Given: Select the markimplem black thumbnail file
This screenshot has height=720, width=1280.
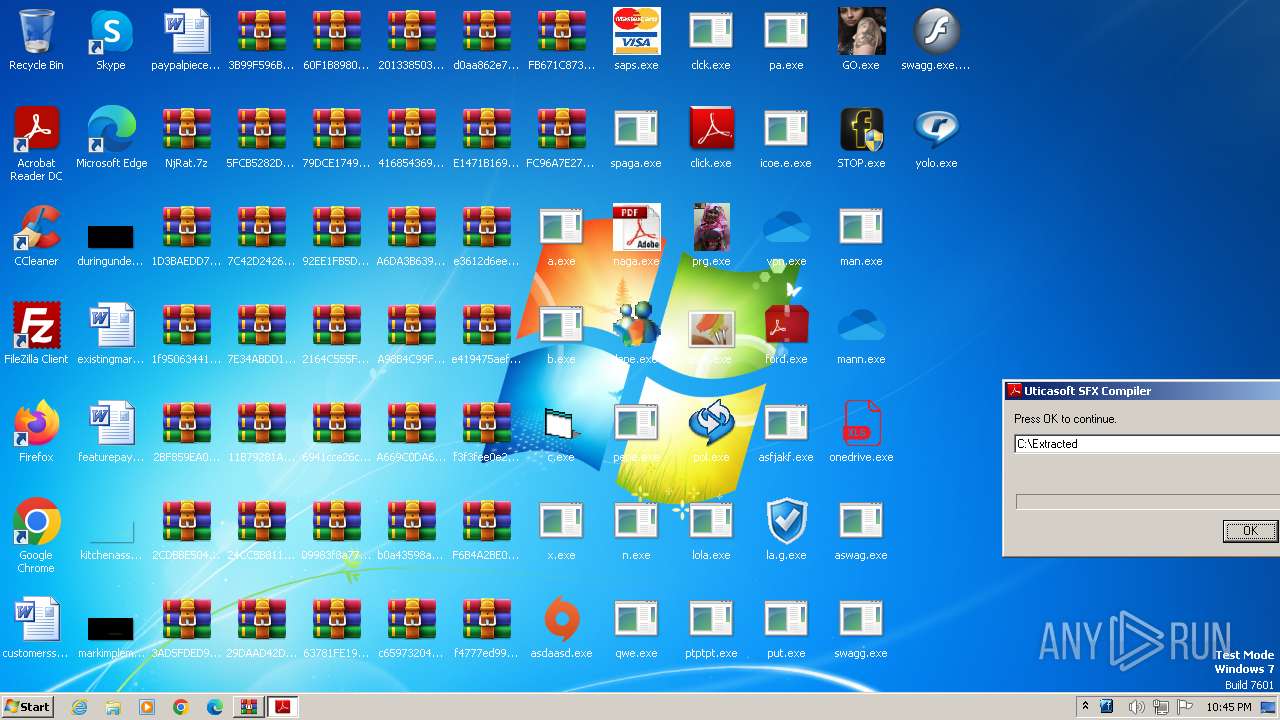Looking at the screenshot, I should (x=111, y=628).
